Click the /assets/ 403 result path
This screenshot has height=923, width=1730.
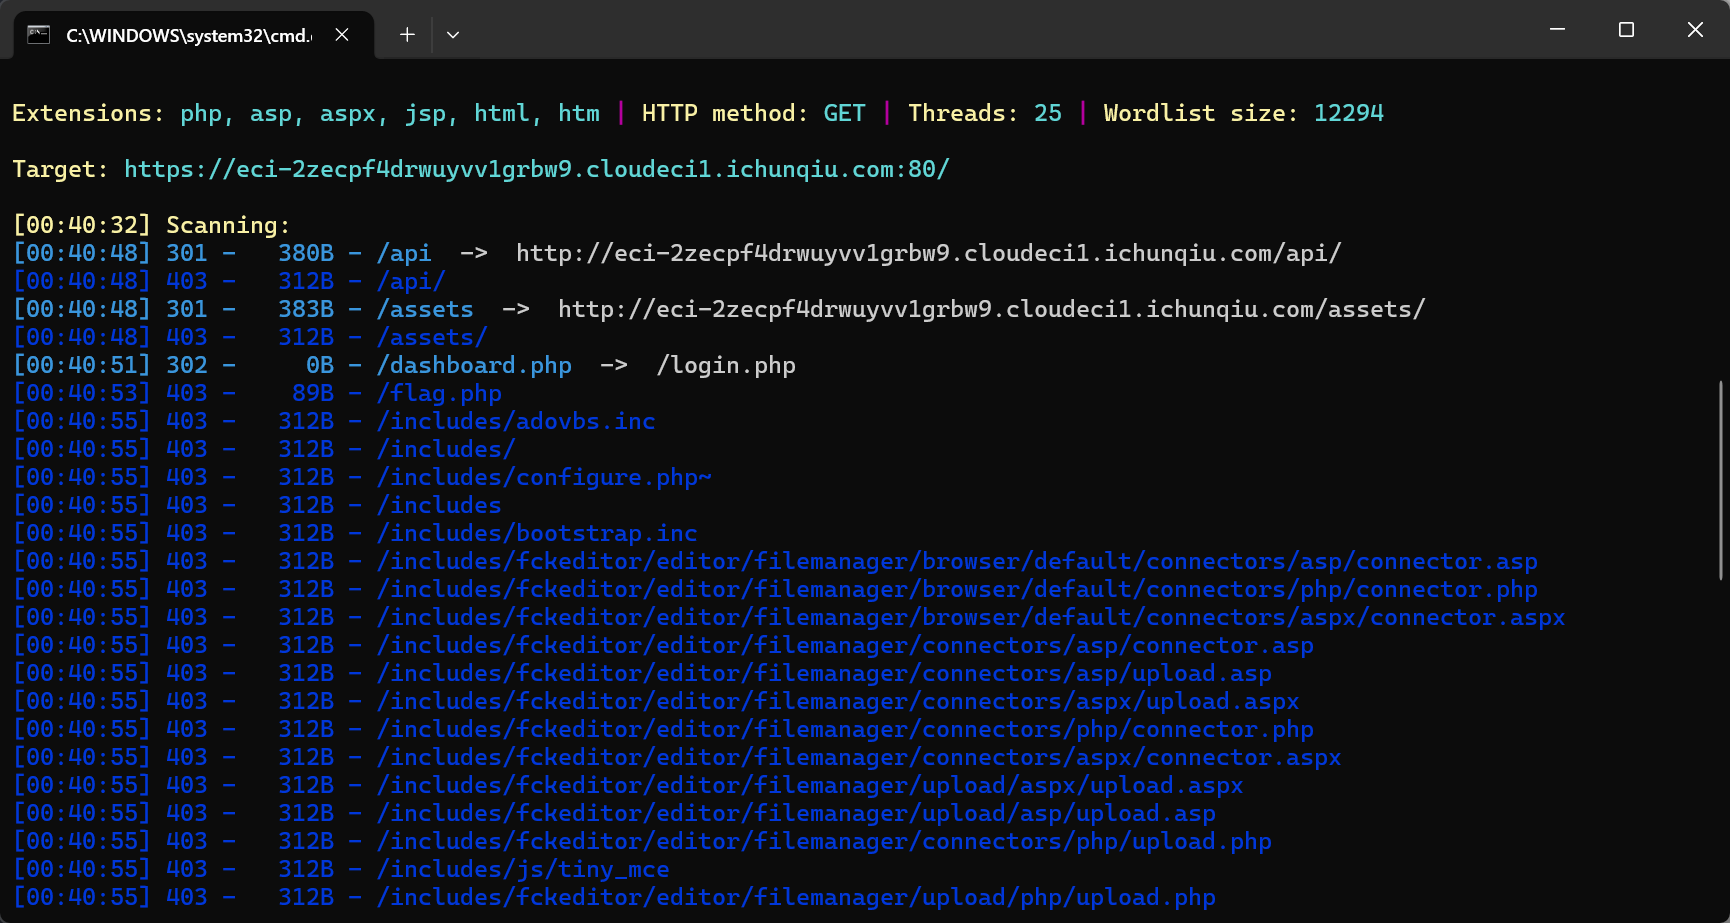[x=432, y=337]
